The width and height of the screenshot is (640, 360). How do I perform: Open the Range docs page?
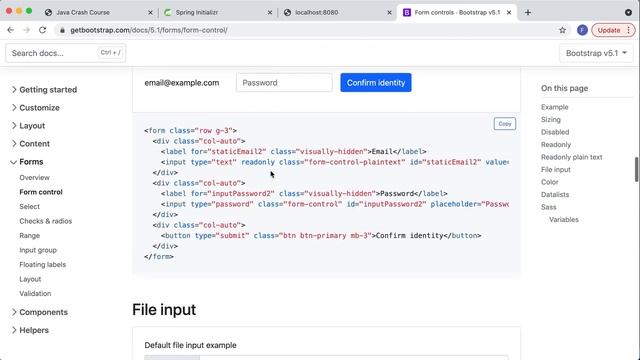(x=29, y=236)
